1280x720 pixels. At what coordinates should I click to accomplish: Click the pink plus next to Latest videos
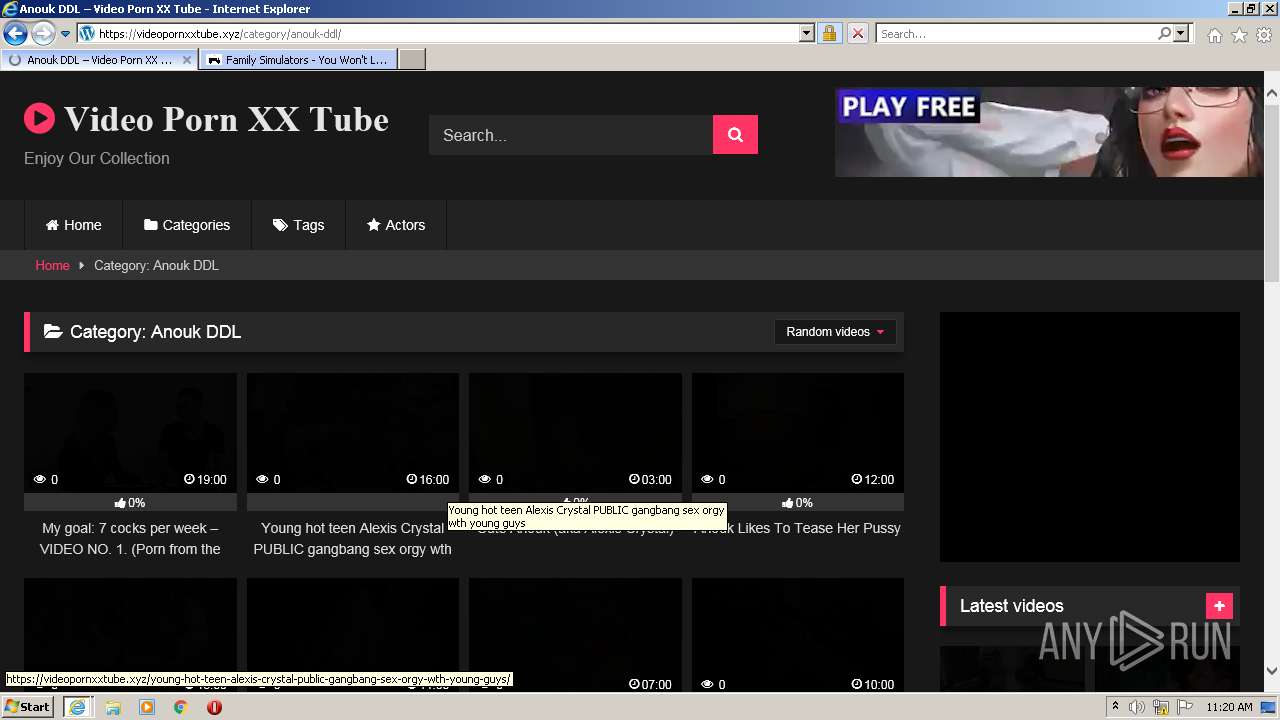click(x=1219, y=606)
